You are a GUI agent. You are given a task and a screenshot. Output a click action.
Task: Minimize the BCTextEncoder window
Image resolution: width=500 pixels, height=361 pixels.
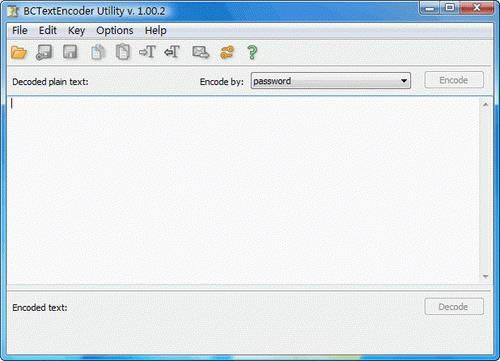(x=430, y=8)
